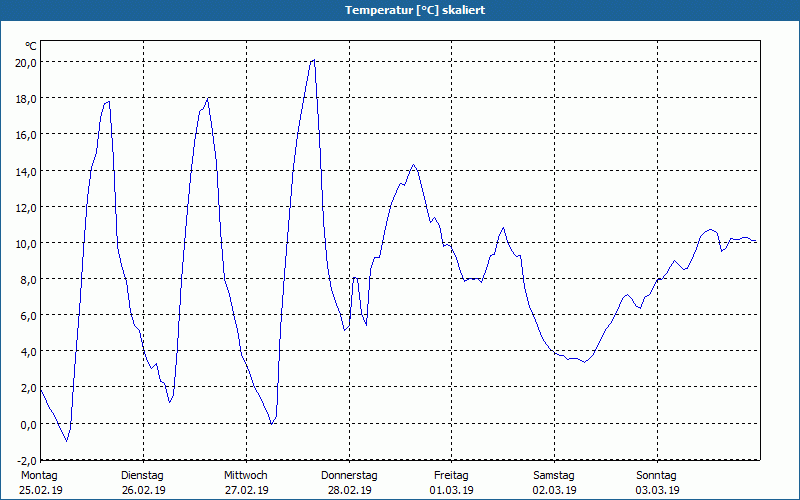
Task: Click the title 'Temperatur [°C] skaliert'
Action: click(x=415, y=10)
